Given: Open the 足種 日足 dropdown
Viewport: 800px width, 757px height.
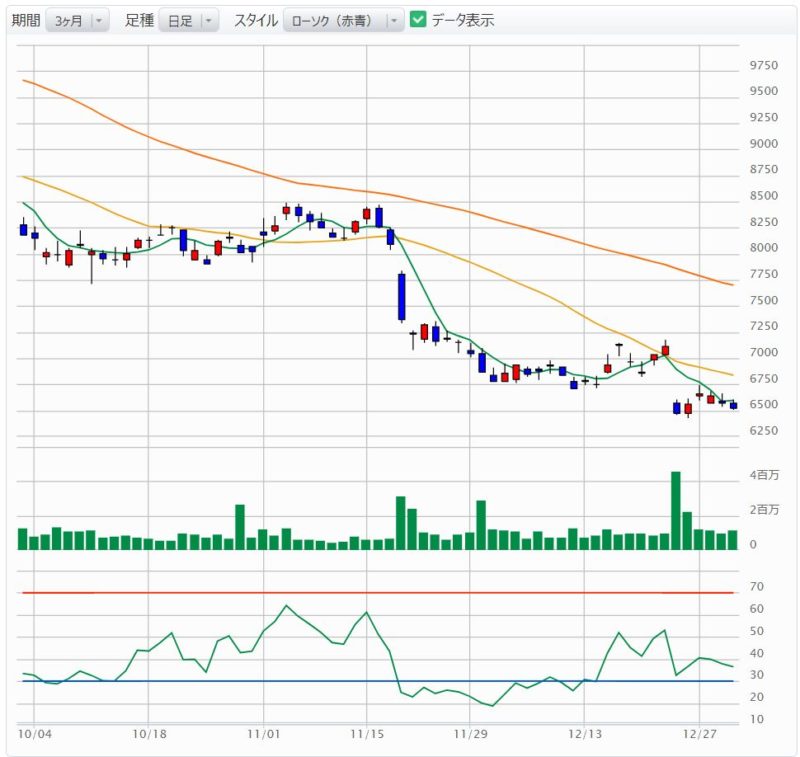Looking at the screenshot, I should click(188, 20).
